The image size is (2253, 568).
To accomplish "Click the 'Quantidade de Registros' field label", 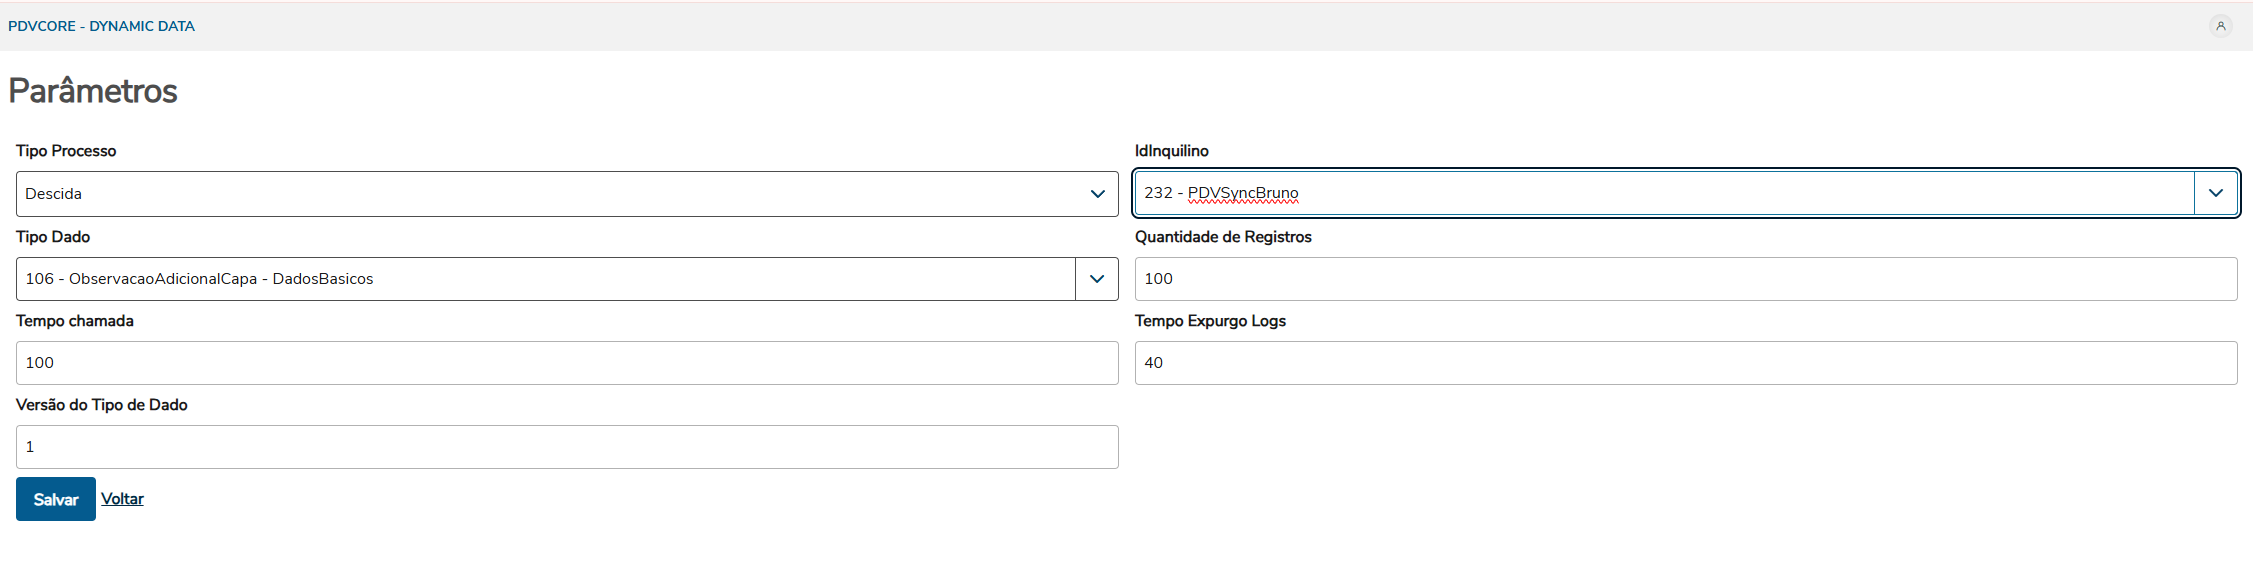I will [1222, 237].
